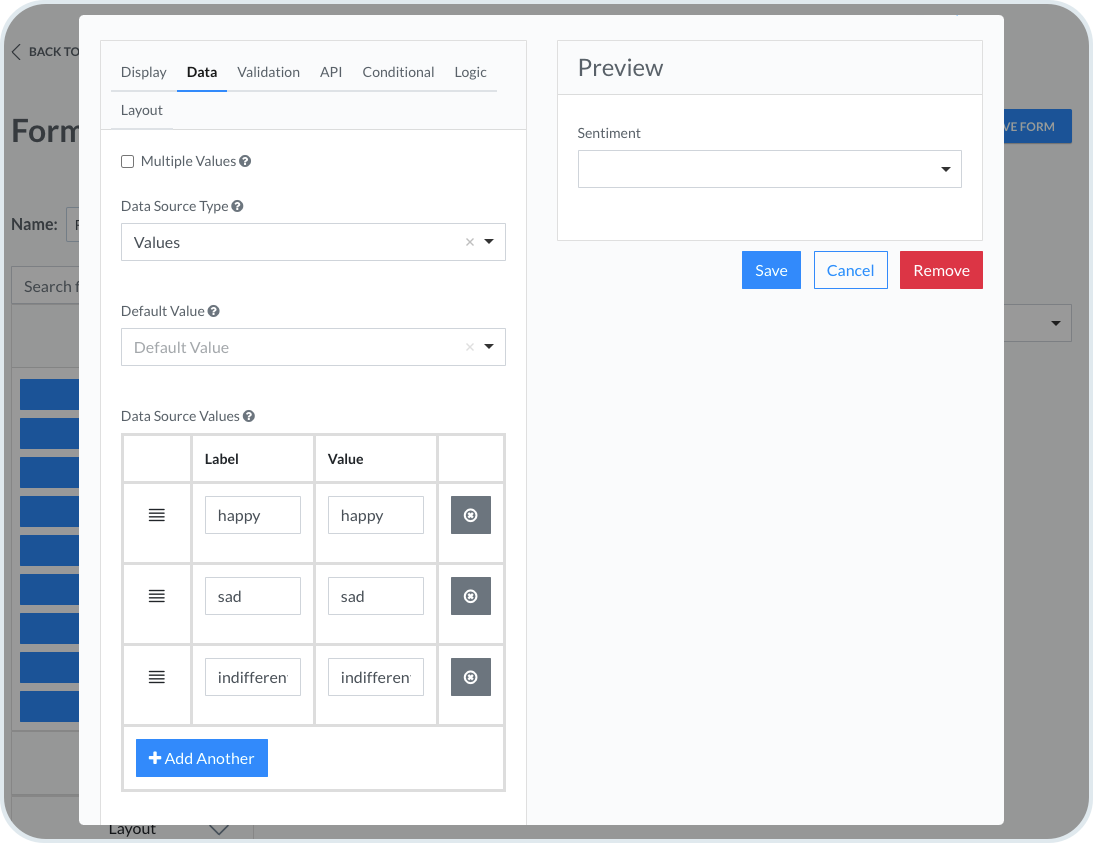This screenshot has width=1093, height=843.
Task: Click the drag handle for the sad row
Action: (156, 596)
